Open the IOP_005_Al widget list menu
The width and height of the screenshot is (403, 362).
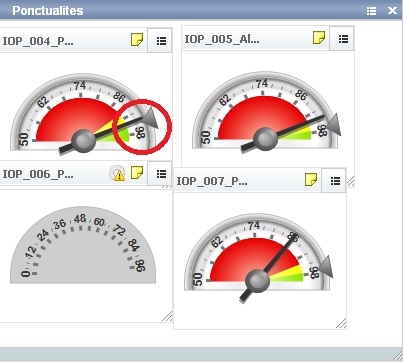343,39
